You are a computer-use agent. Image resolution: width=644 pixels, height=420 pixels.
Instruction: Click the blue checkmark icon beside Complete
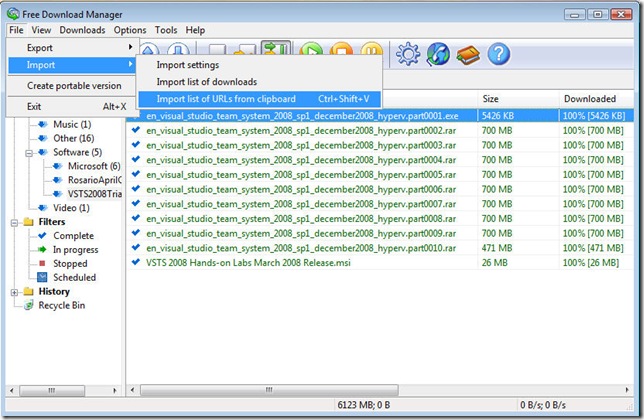coord(42,236)
